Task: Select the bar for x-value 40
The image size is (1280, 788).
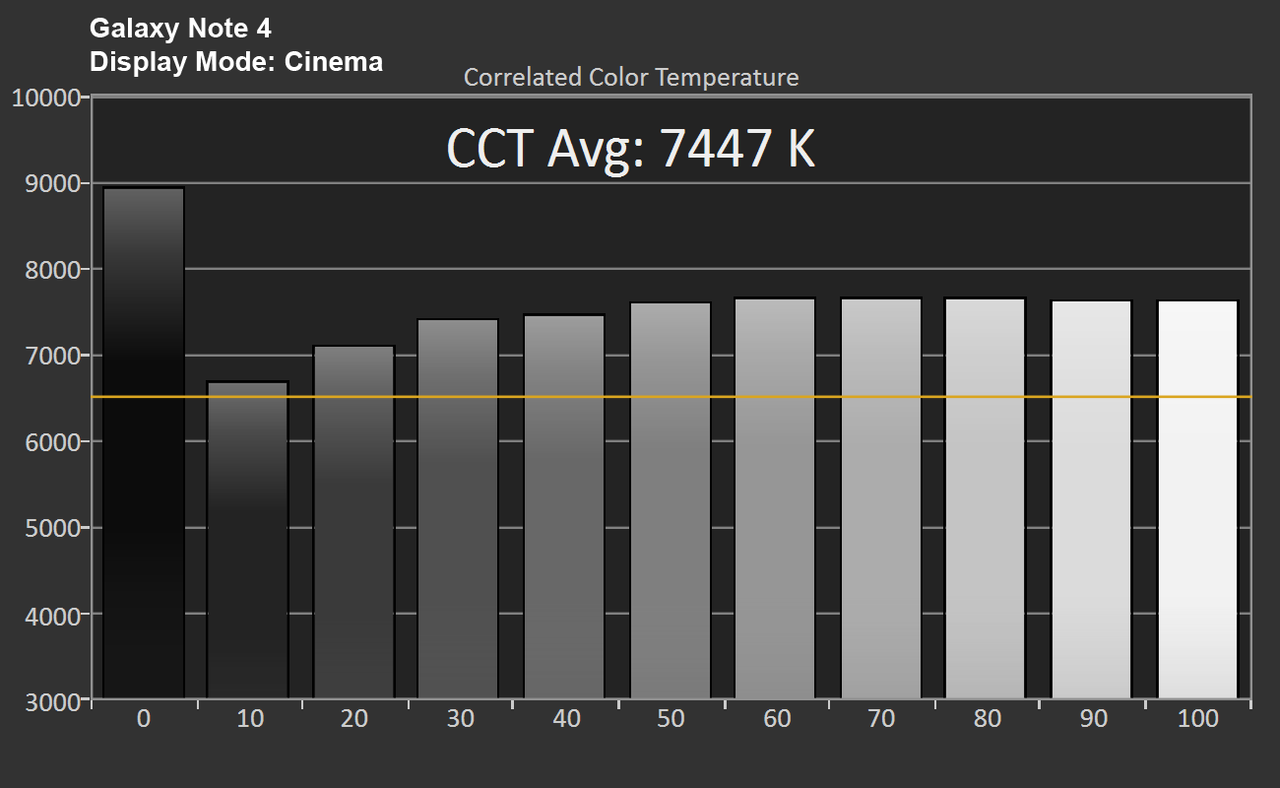Action: (x=565, y=507)
